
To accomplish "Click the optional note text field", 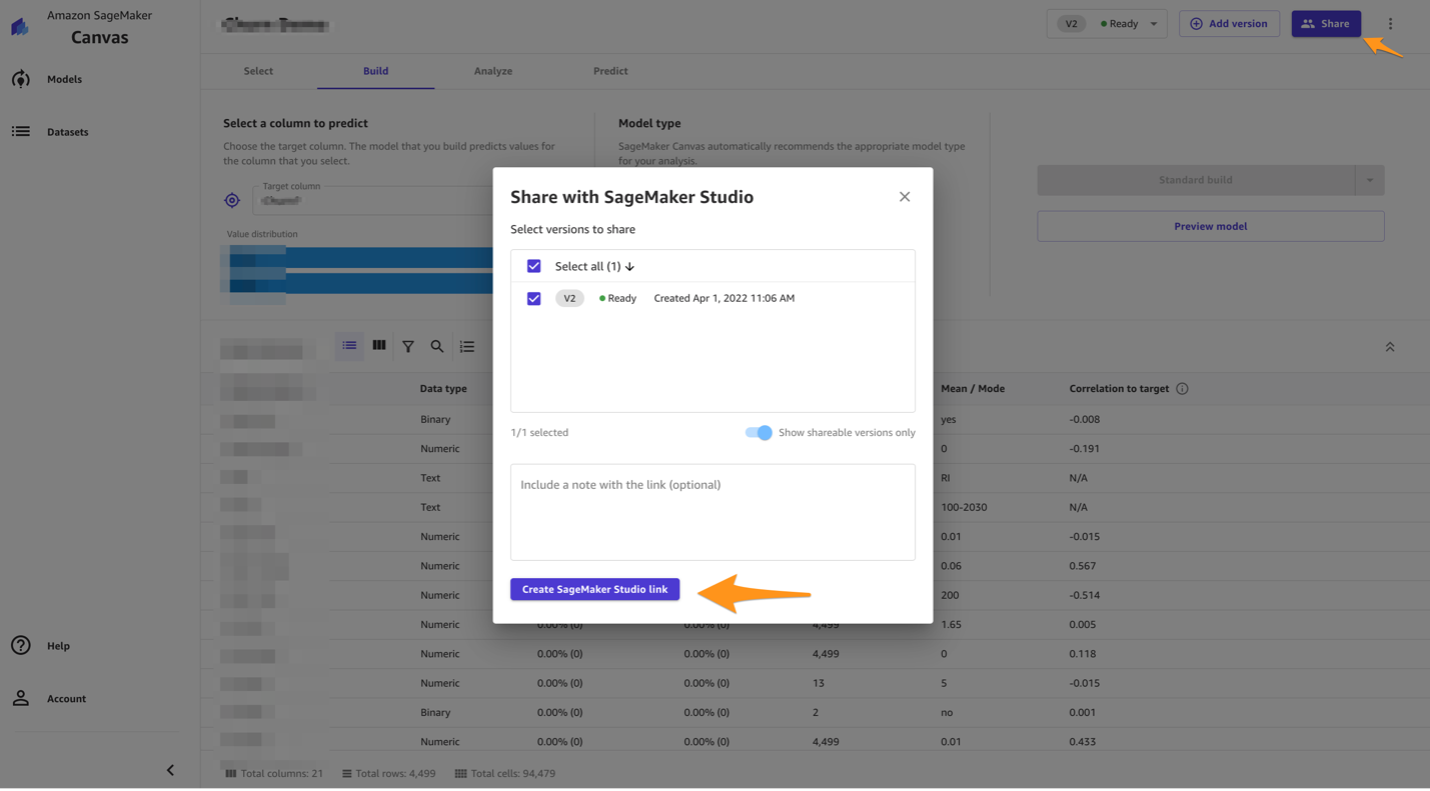I will pos(713,512).
